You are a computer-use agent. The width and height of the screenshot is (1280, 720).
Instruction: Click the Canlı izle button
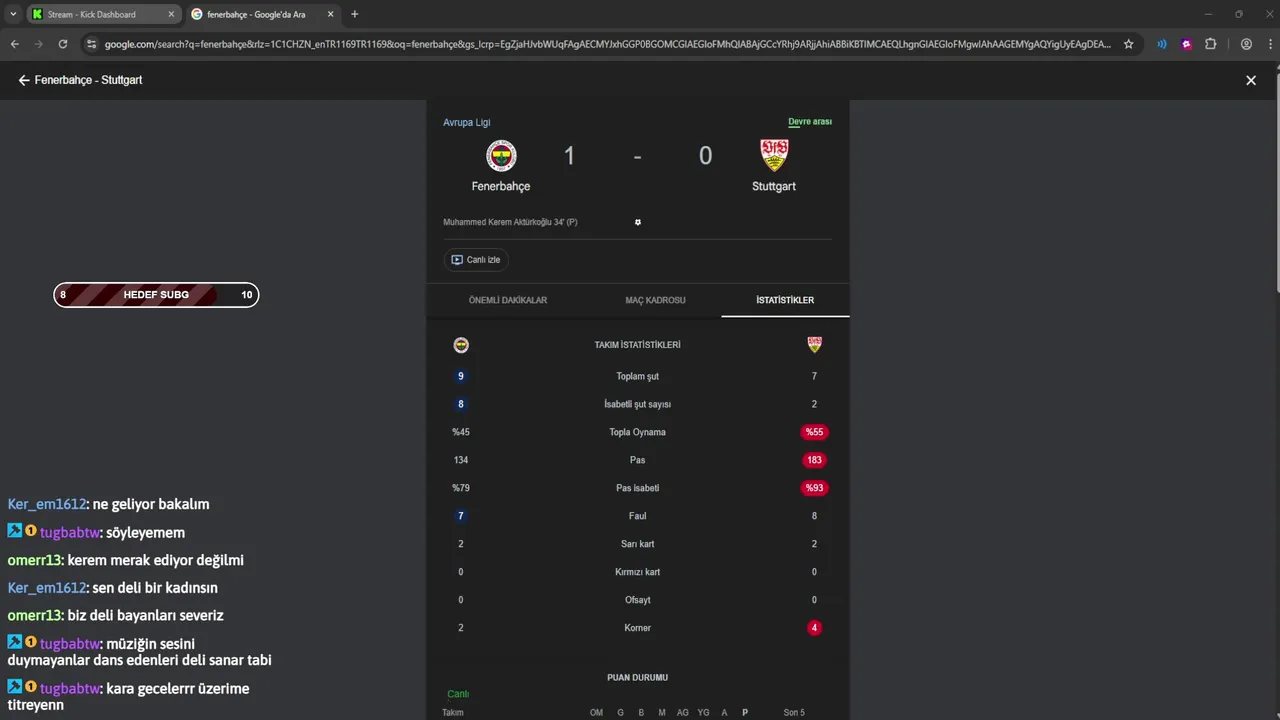pos(476,260)
